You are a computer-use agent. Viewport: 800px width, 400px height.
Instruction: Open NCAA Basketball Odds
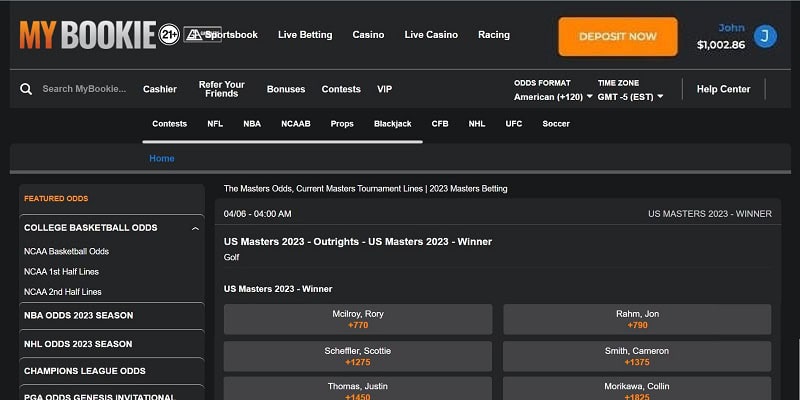tap(66, 252)
